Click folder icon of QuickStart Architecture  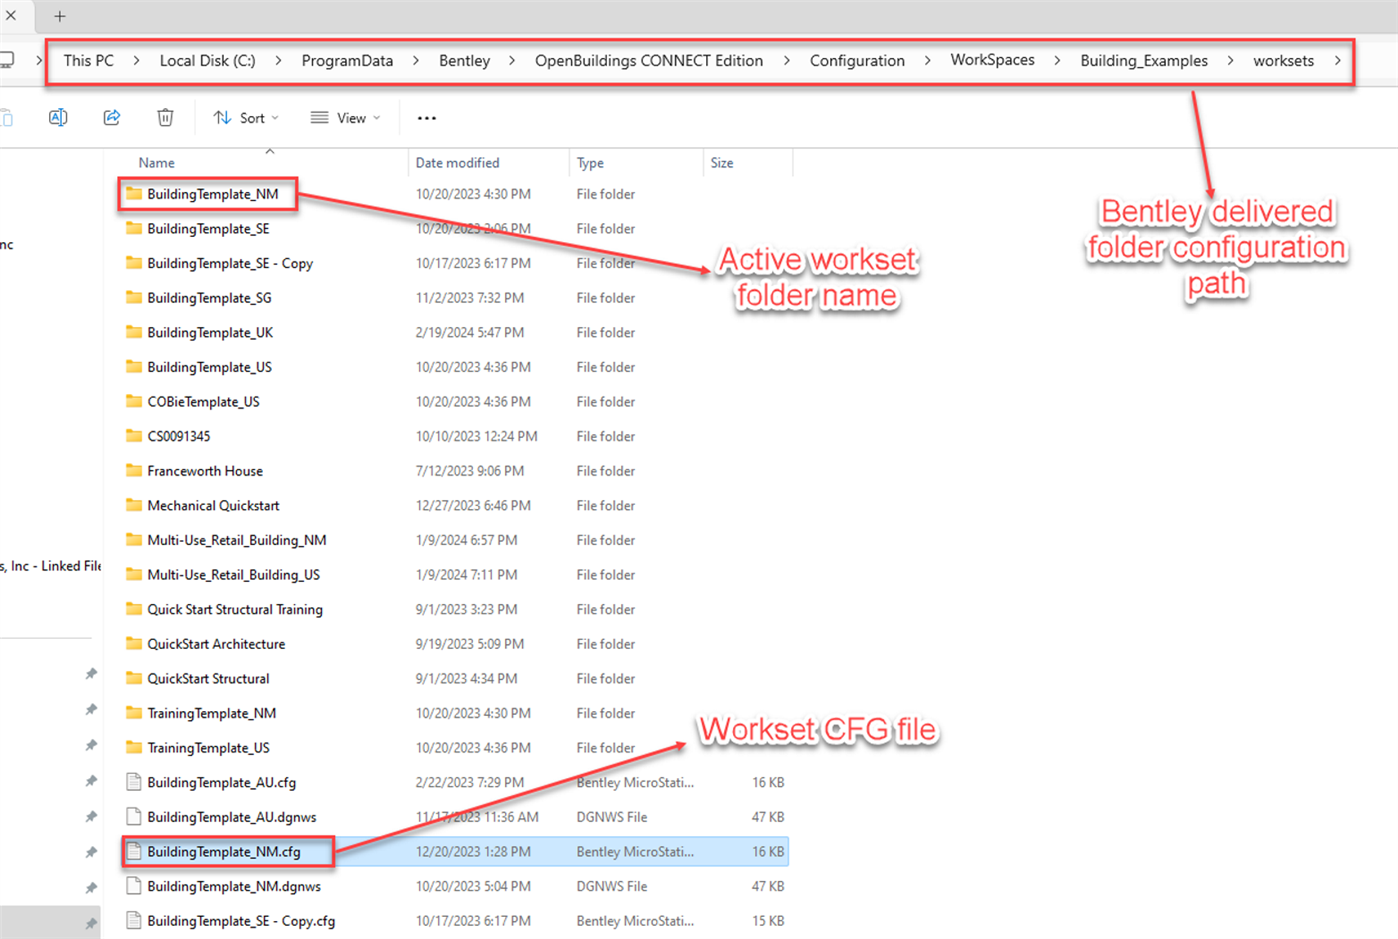coord(134,644)
